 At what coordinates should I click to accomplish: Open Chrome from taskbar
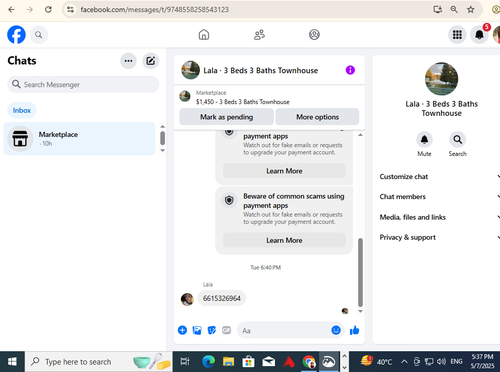[309, 362]
